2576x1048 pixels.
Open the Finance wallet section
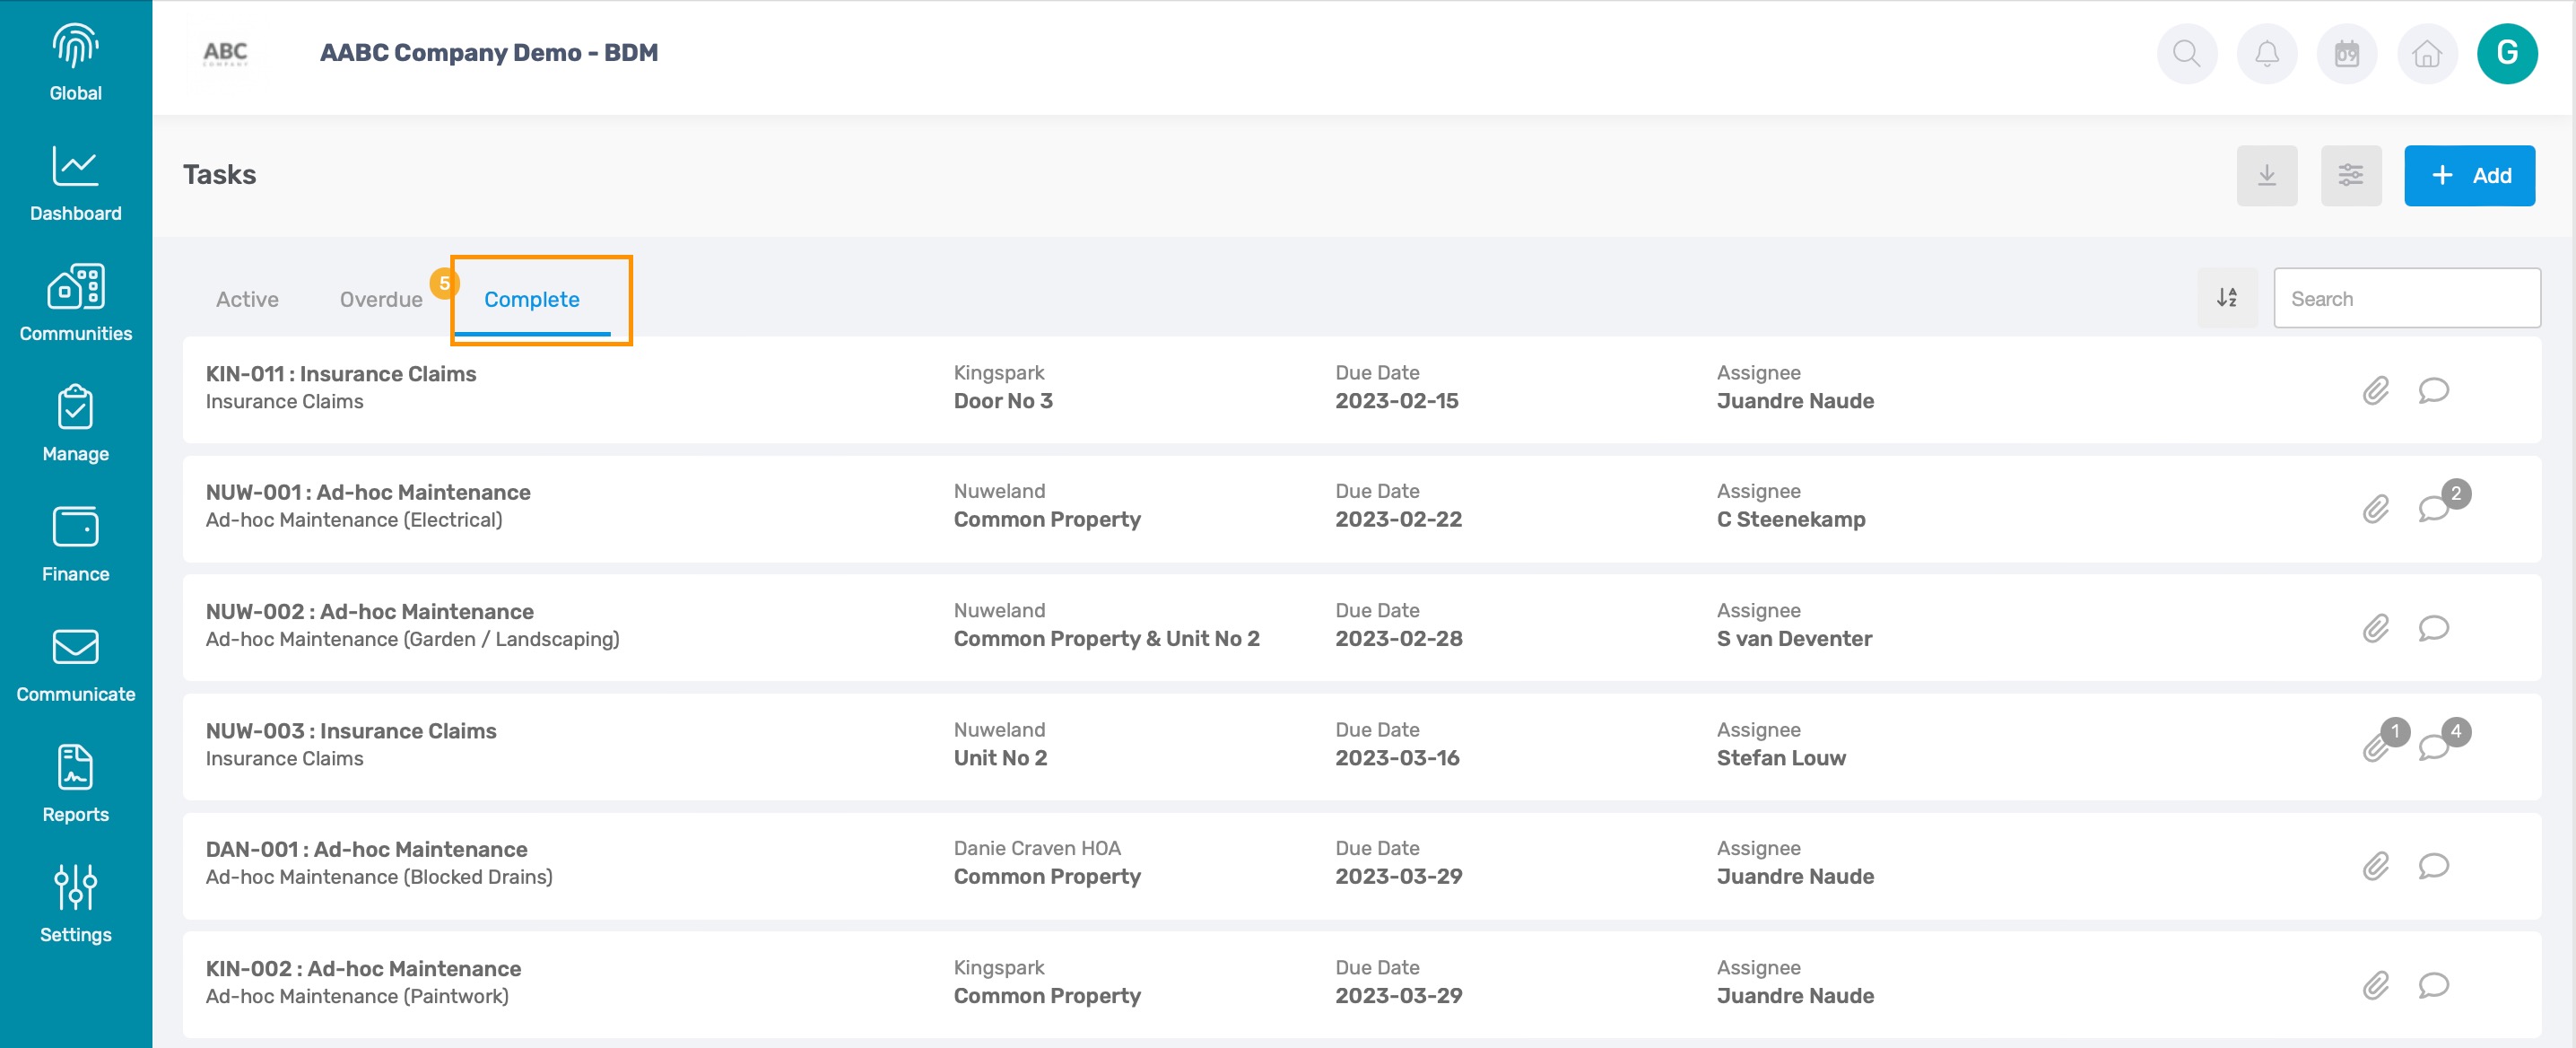tap(75, 543)
